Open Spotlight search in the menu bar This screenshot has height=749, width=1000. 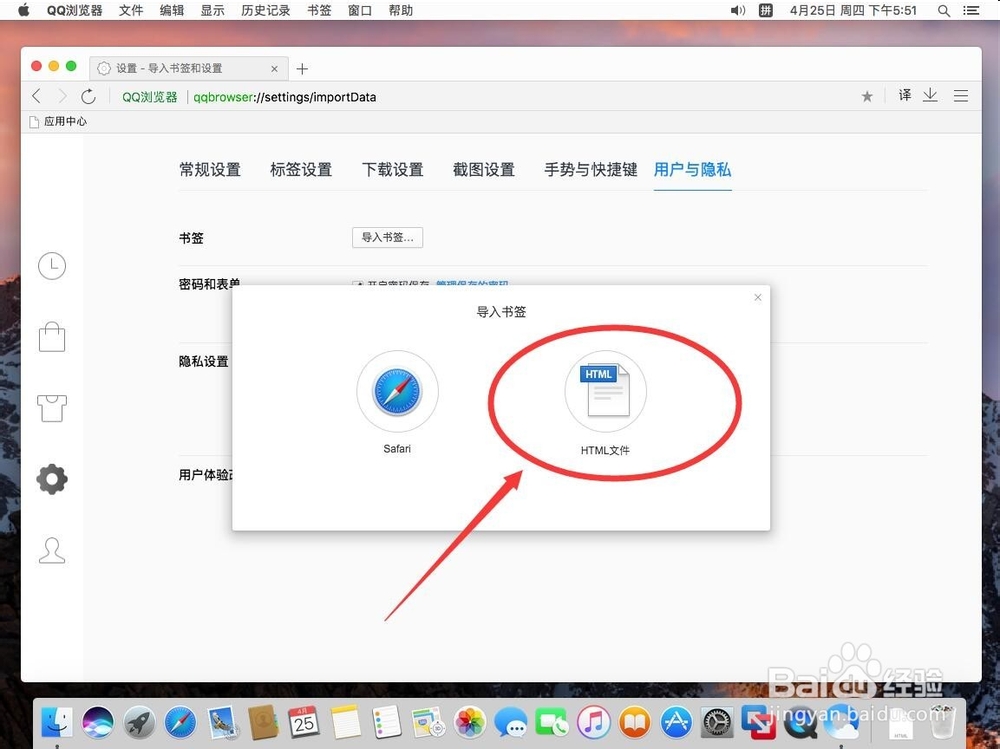(x=944, y=10)
